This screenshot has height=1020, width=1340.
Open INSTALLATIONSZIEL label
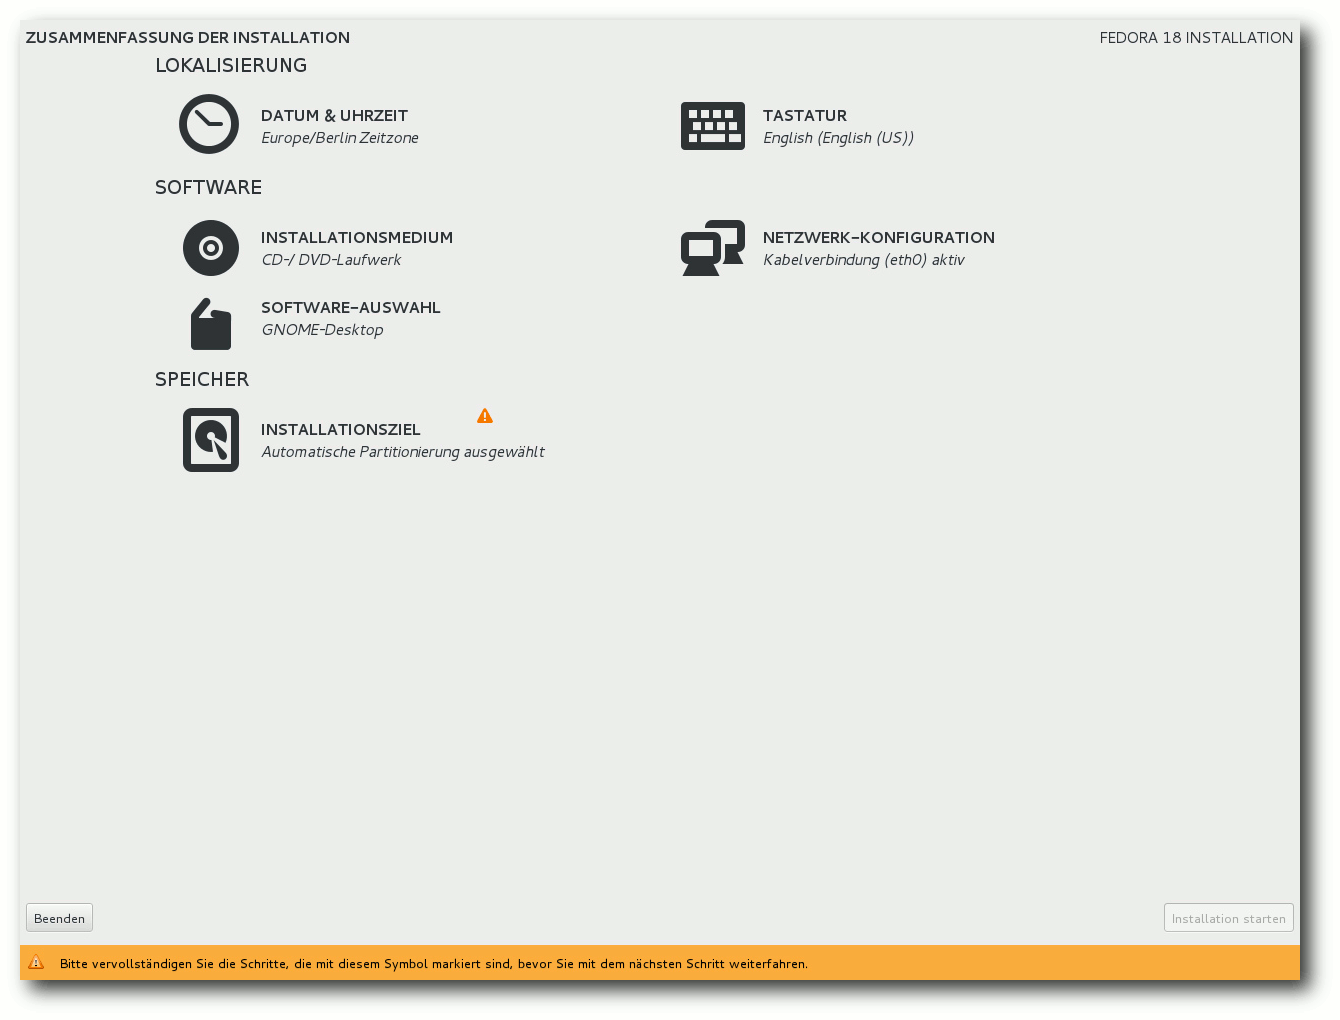click(341, 430)
